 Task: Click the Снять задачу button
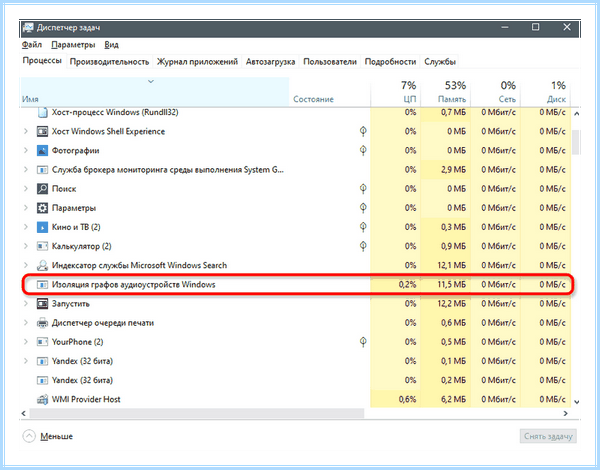548,436
